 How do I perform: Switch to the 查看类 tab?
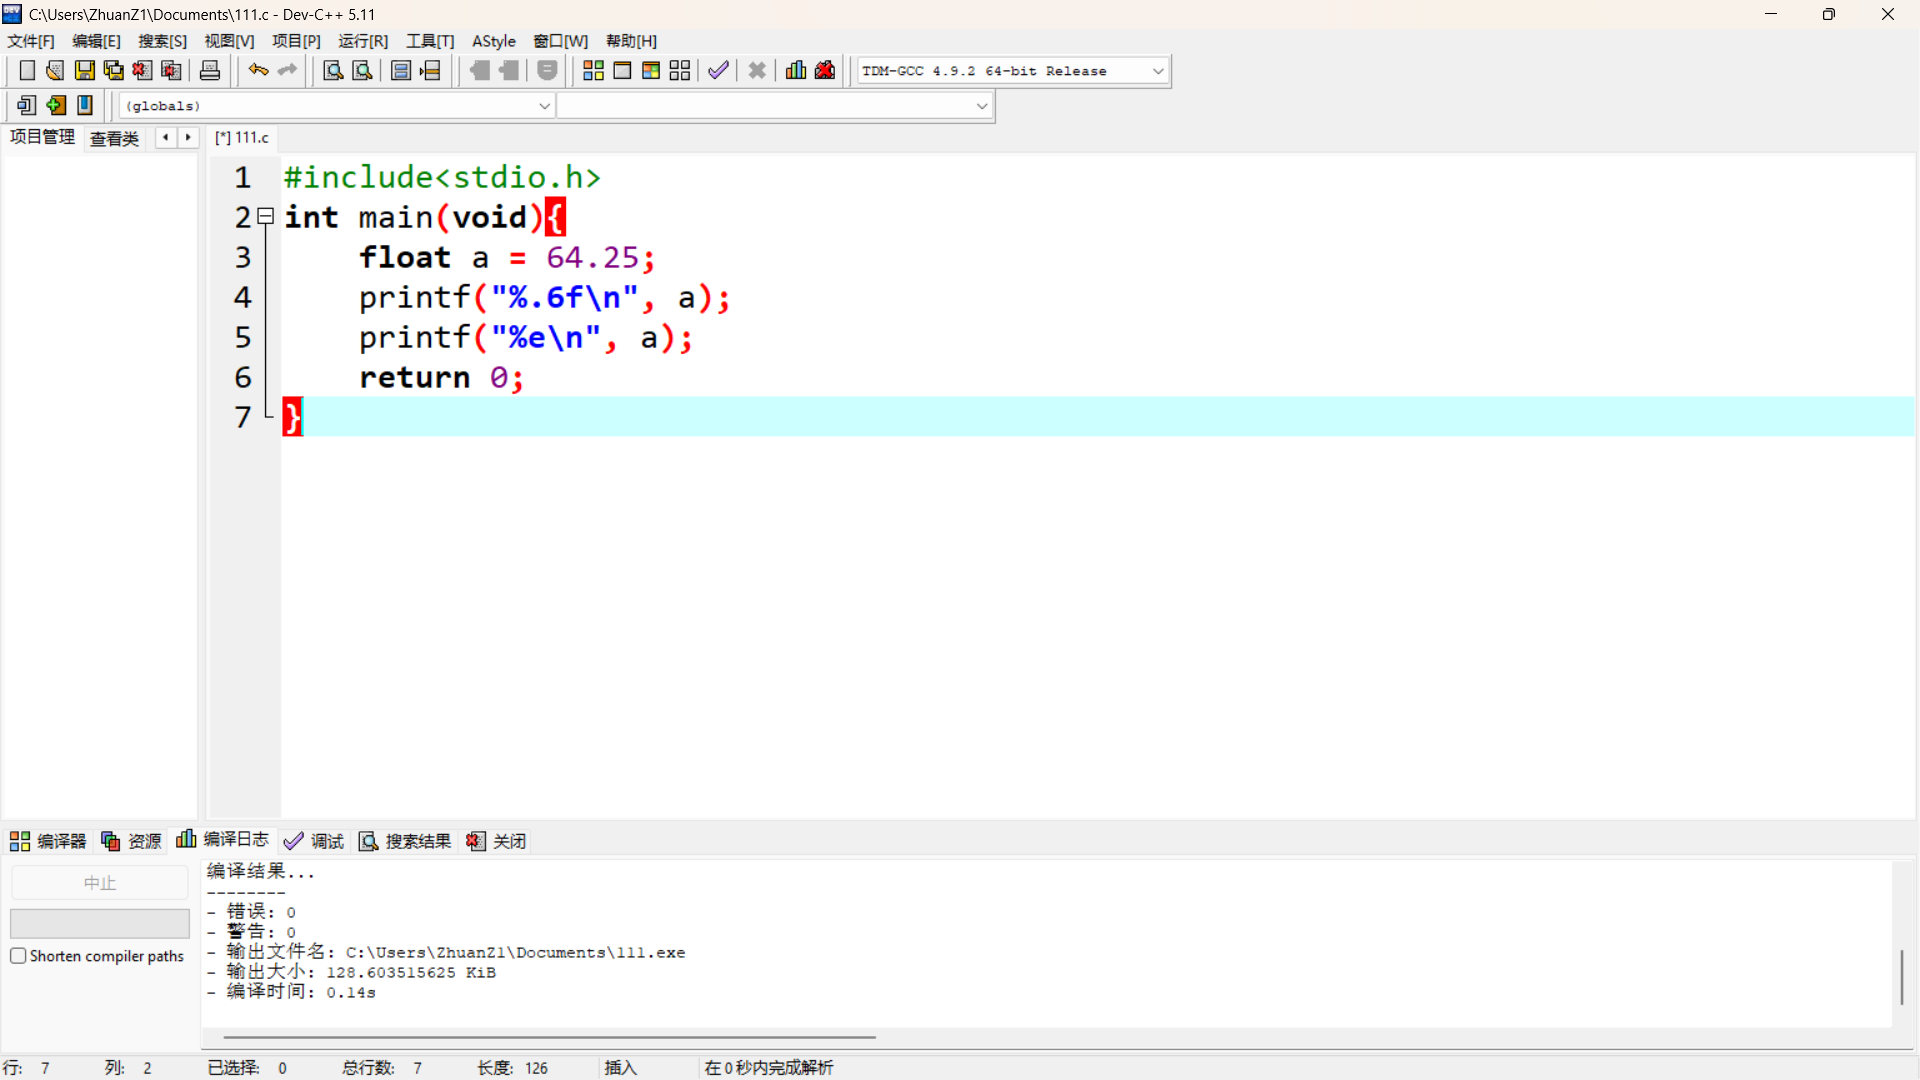pos(114,138)
